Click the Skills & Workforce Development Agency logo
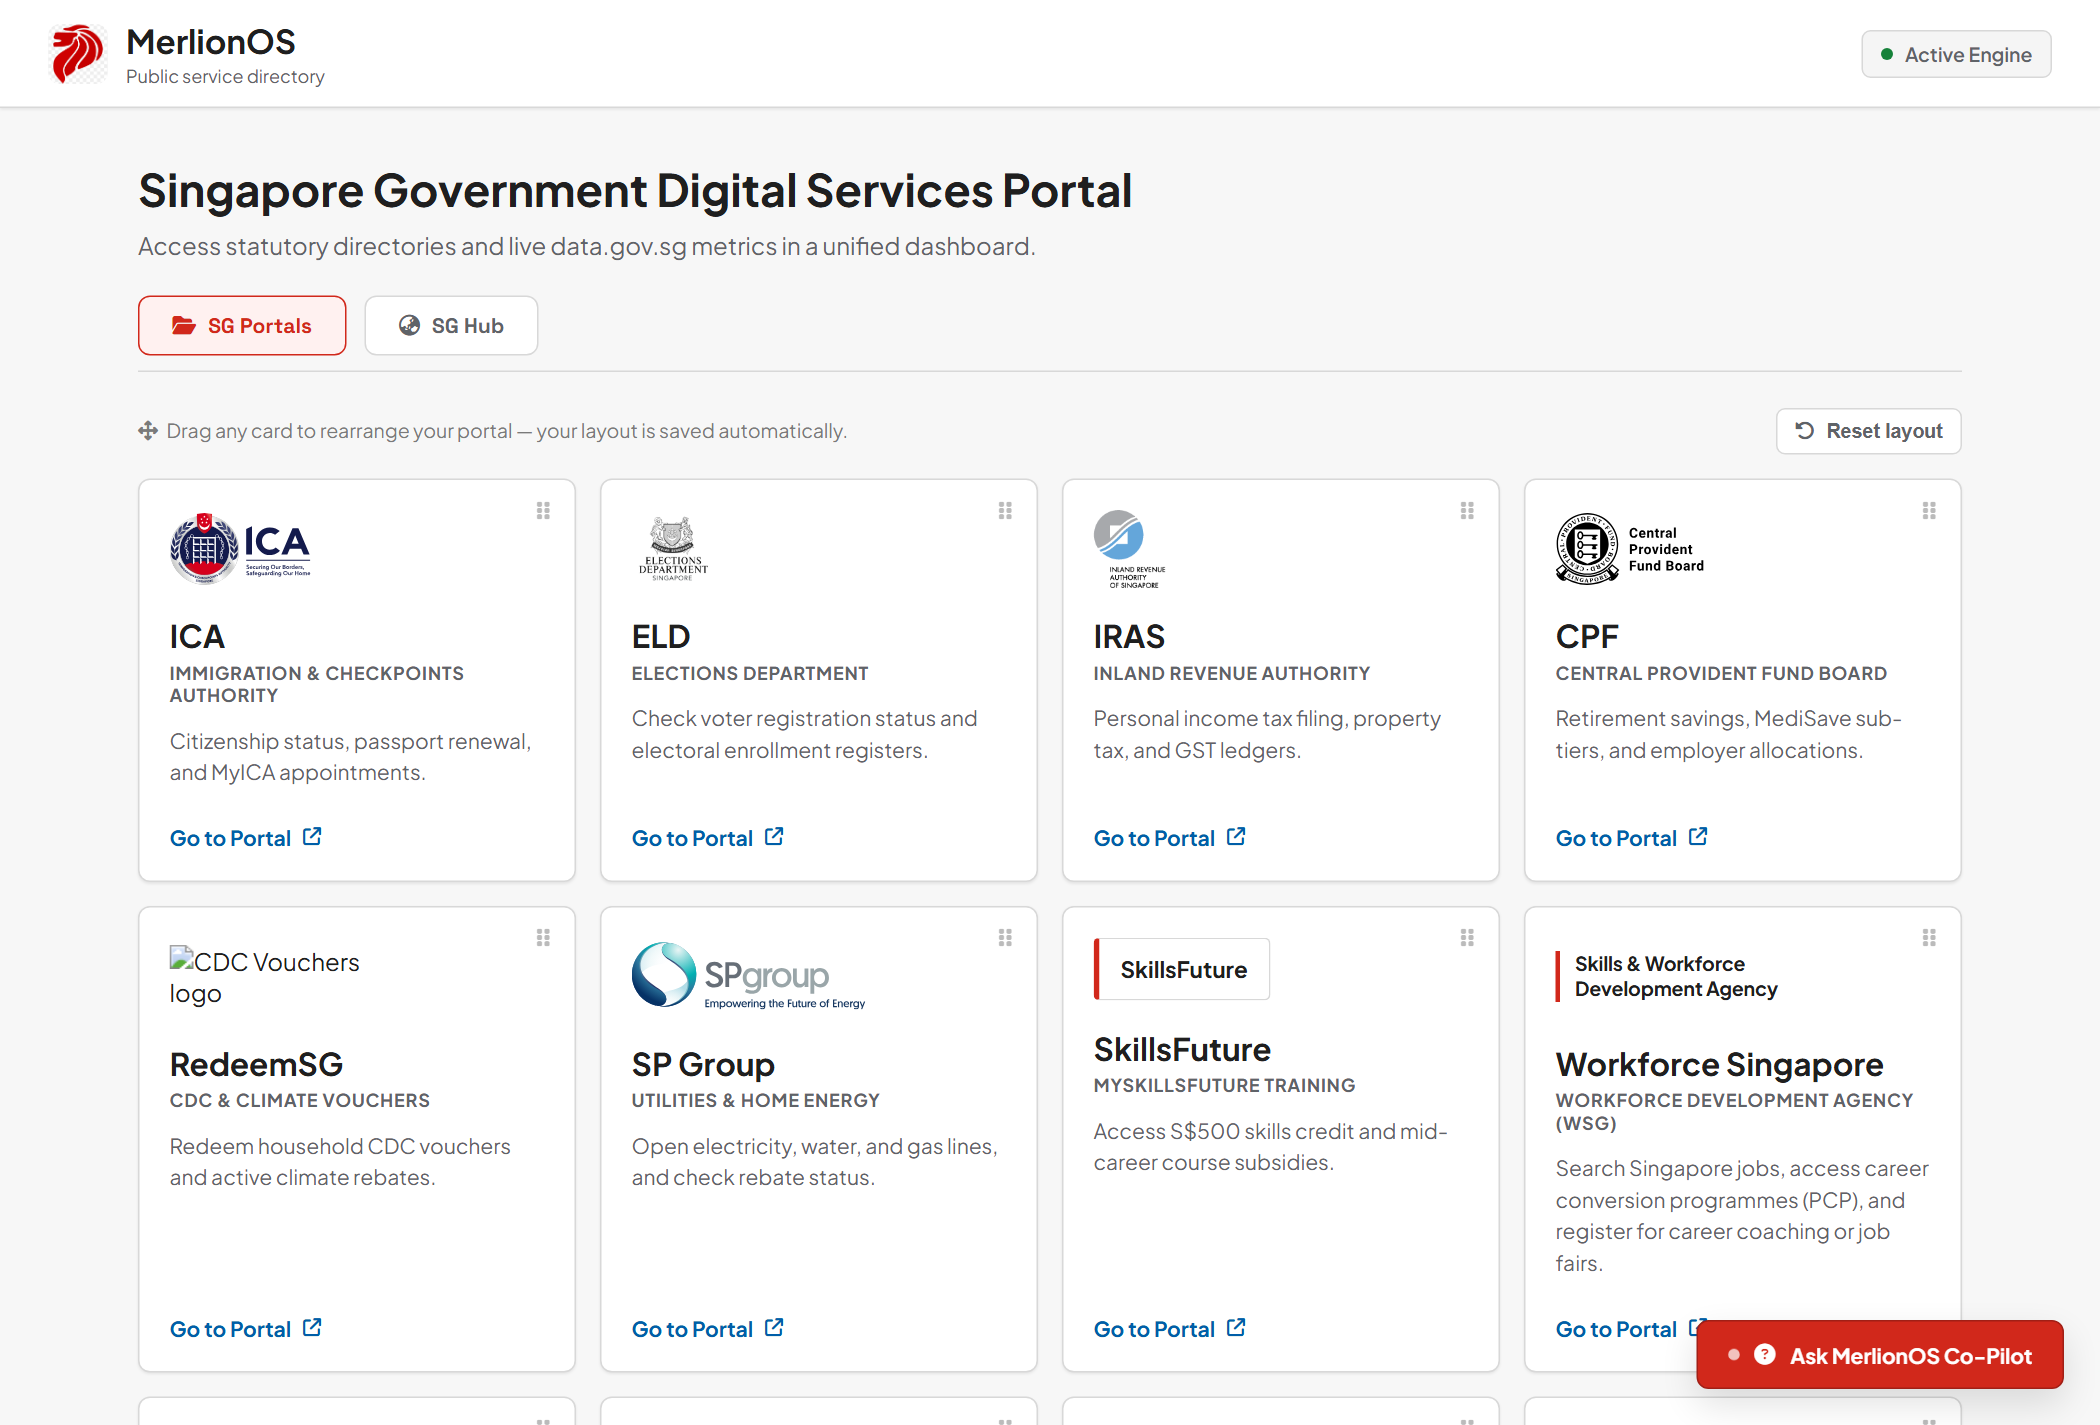This screenshot has height=1425, width=2100. coord(1667,976)
